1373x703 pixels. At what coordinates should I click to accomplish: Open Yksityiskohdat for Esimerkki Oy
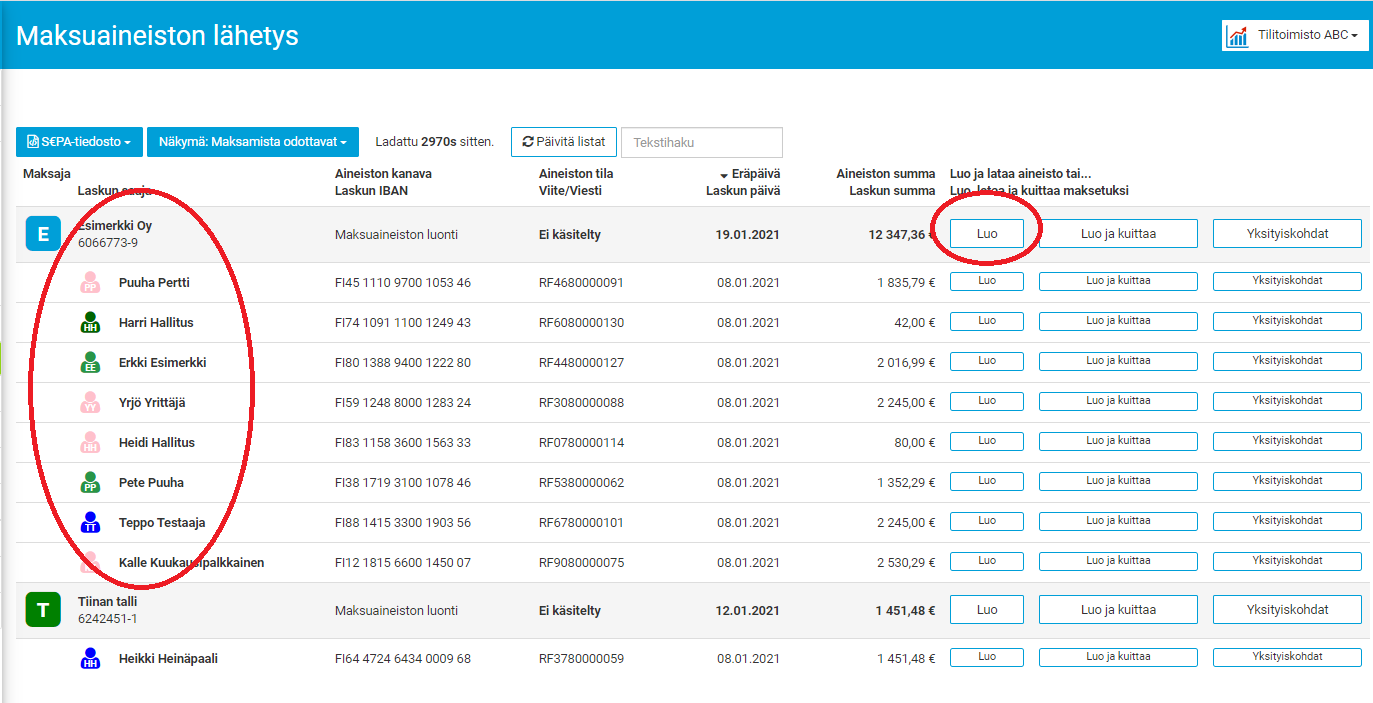1287,234
